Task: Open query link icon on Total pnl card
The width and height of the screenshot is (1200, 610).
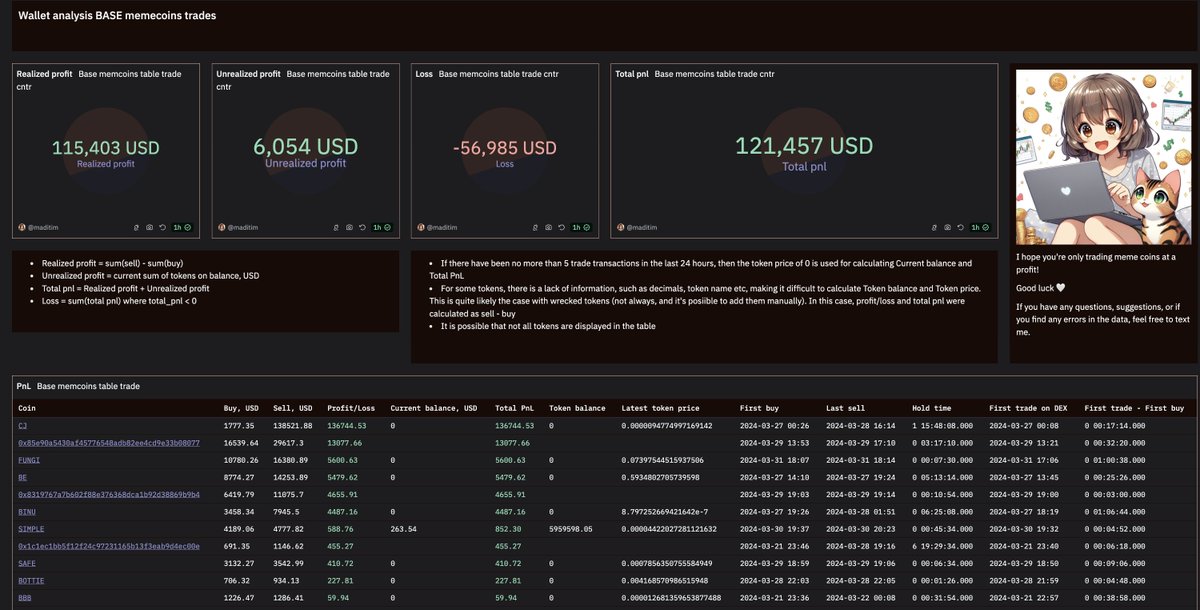Action: tap(934, 227)
